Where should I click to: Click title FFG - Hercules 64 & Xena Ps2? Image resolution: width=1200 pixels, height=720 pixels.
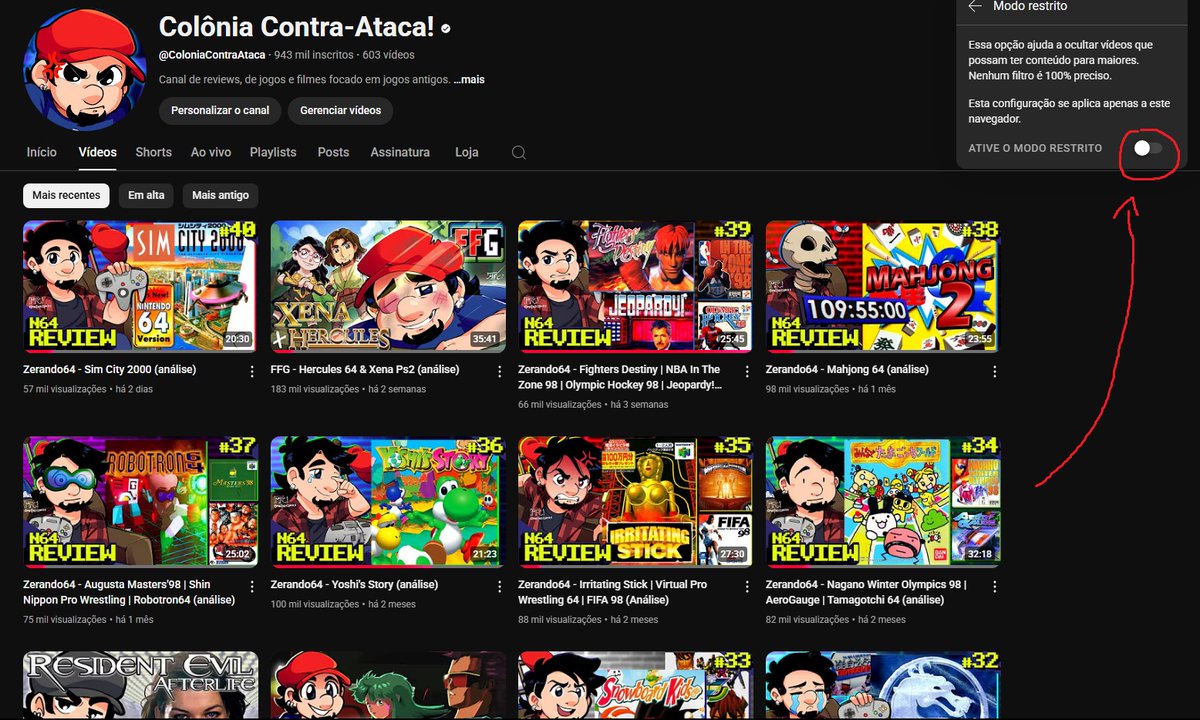pos(365,370)
